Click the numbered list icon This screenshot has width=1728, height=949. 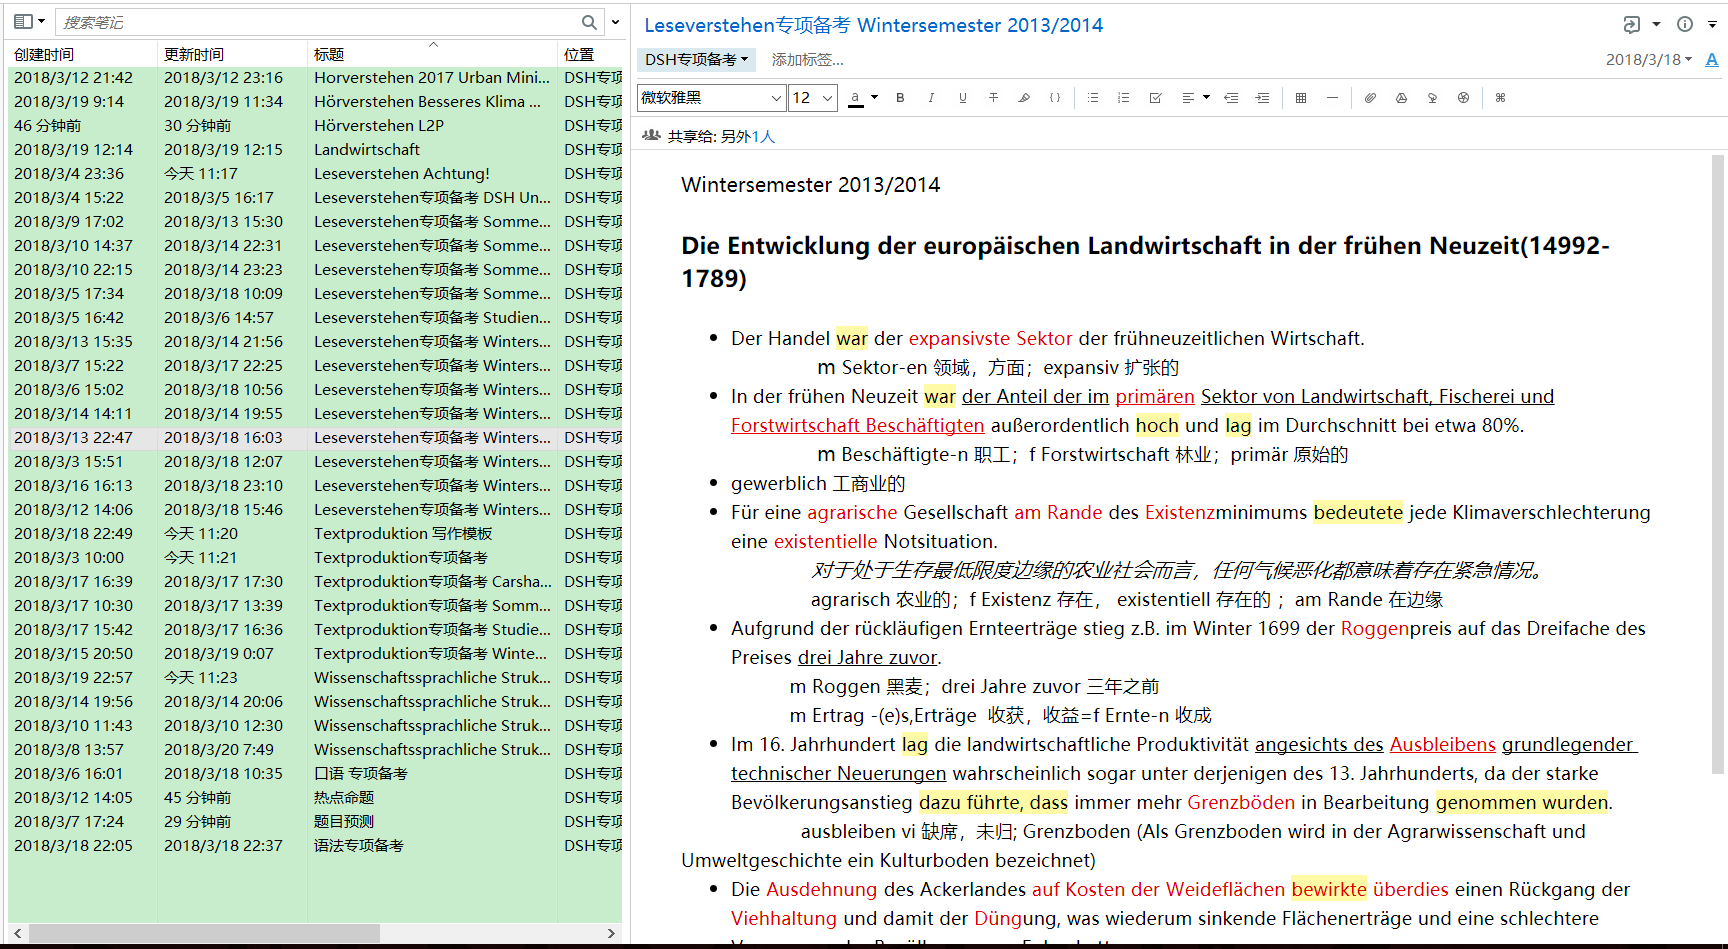click(x=1124, y=98)
